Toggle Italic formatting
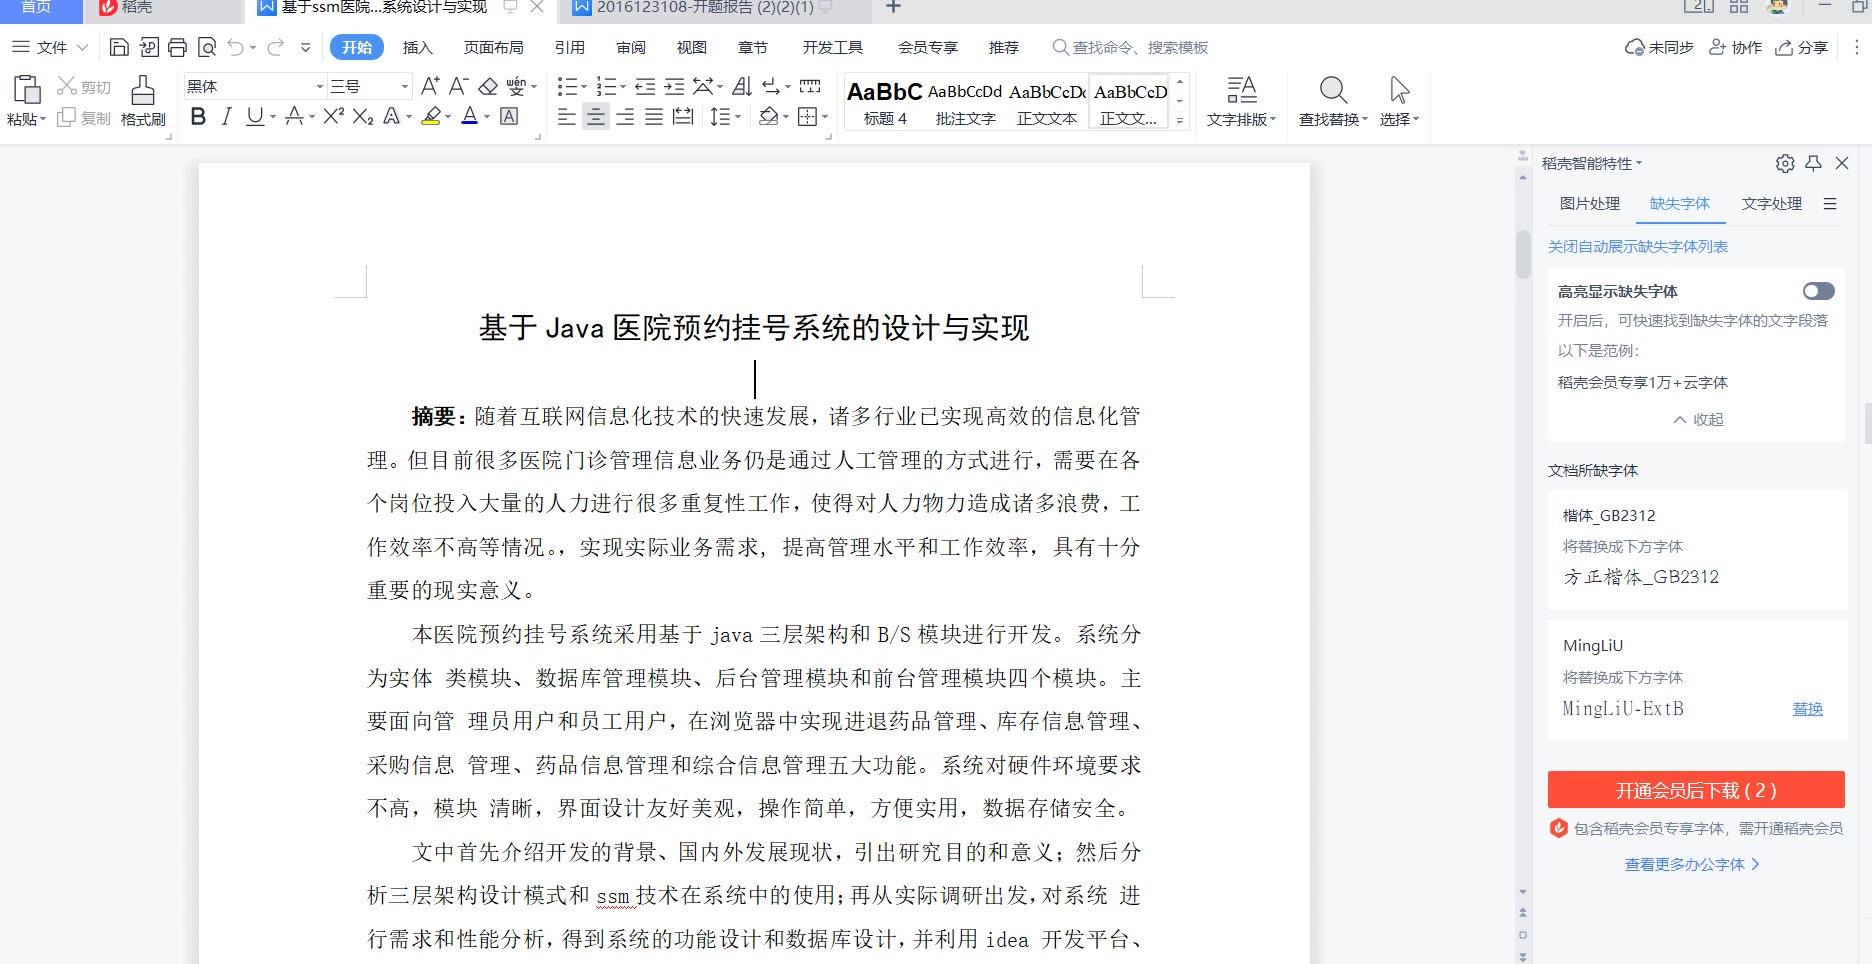Viewport: 1872px width, 964px height. click(x=227, y=117)
